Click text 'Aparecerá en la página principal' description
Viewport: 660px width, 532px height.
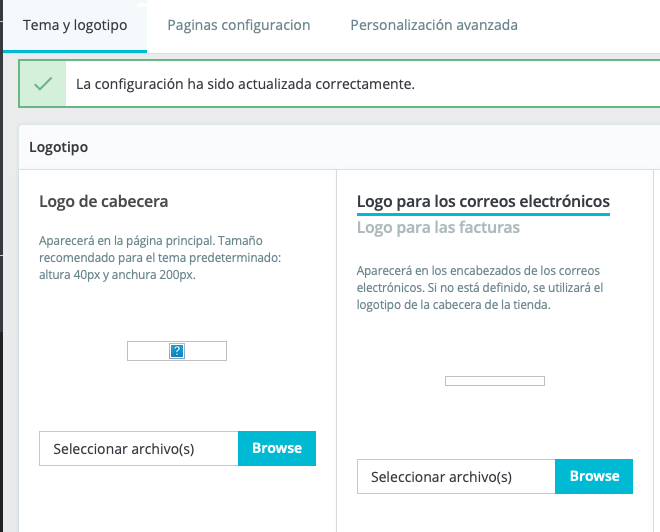(x=160, y=258)
